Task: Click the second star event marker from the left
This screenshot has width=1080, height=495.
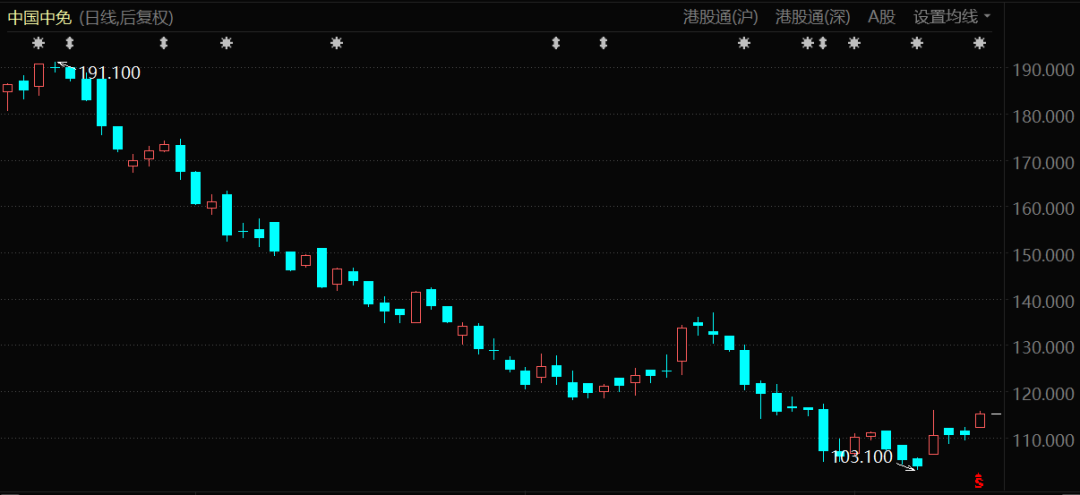Action: [226, 43]
